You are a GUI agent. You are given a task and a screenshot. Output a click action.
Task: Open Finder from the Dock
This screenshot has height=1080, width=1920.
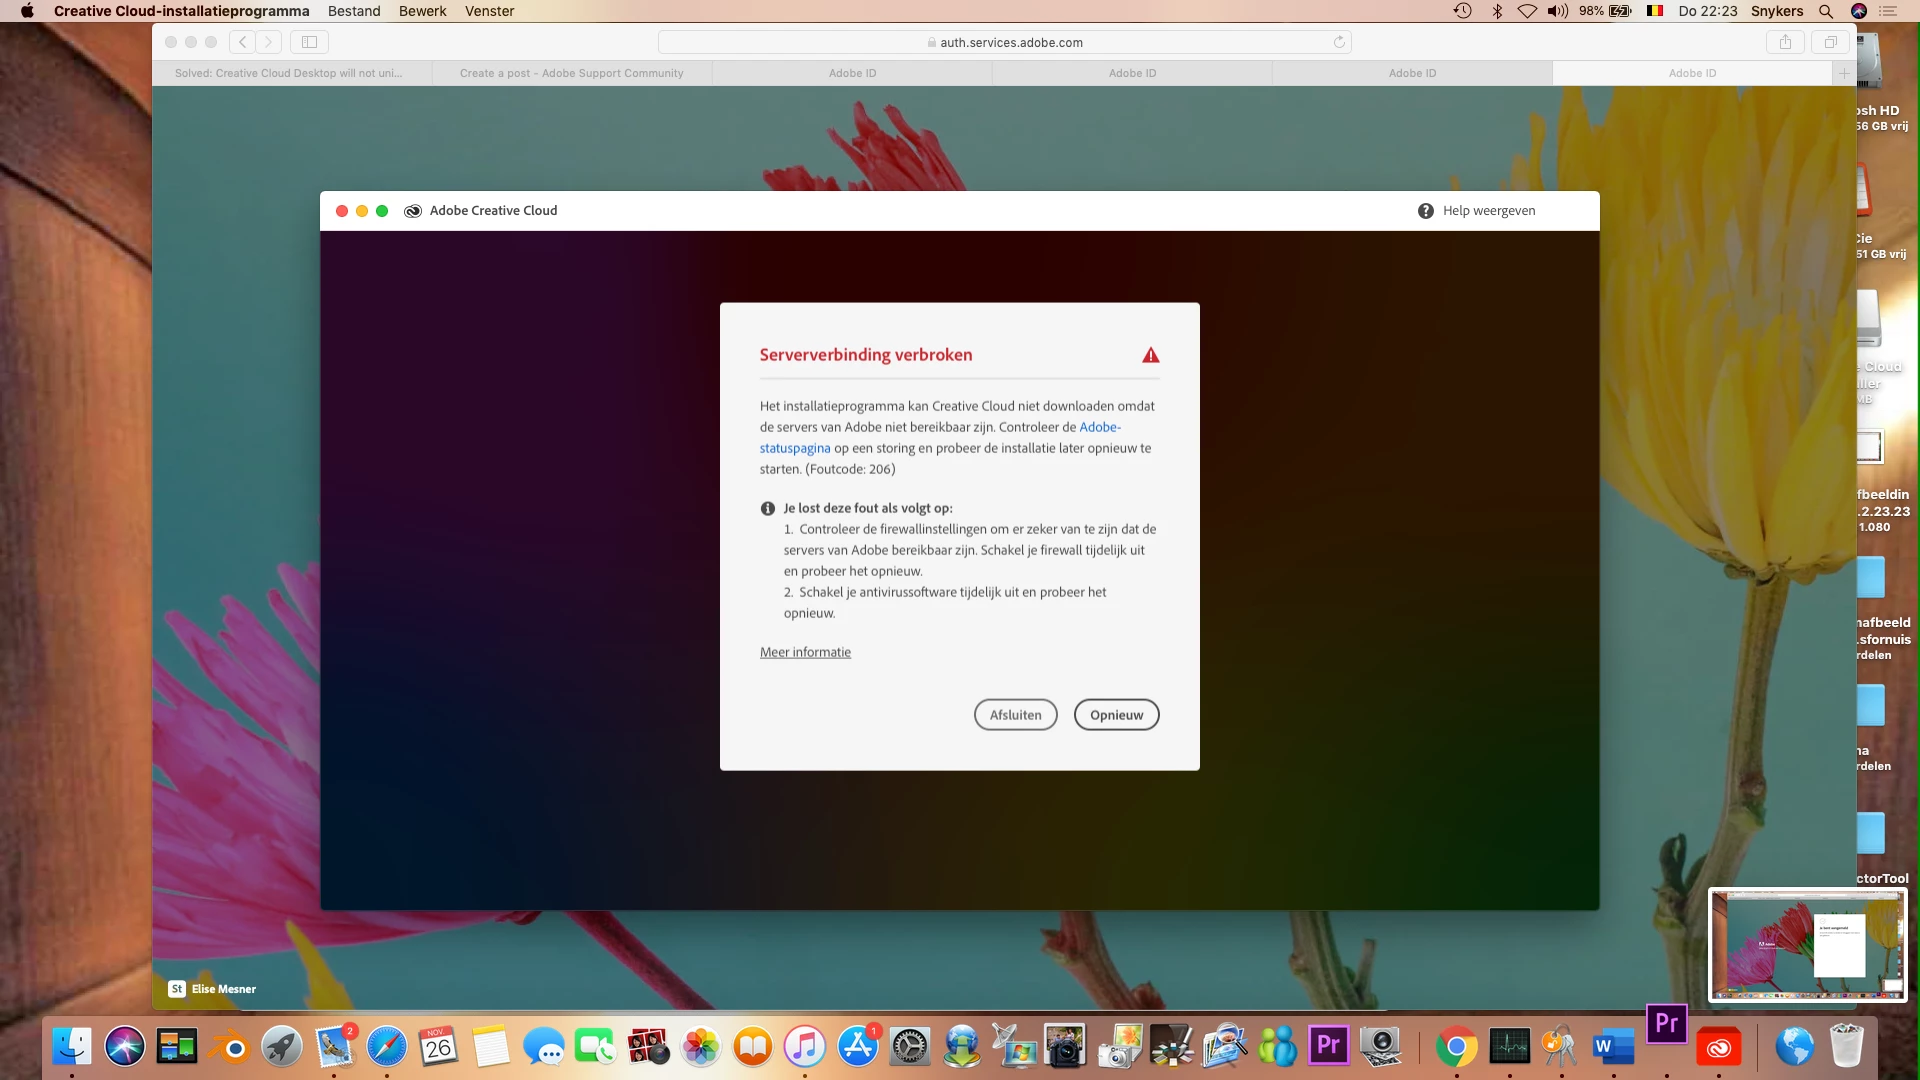tap(72, 1047)
